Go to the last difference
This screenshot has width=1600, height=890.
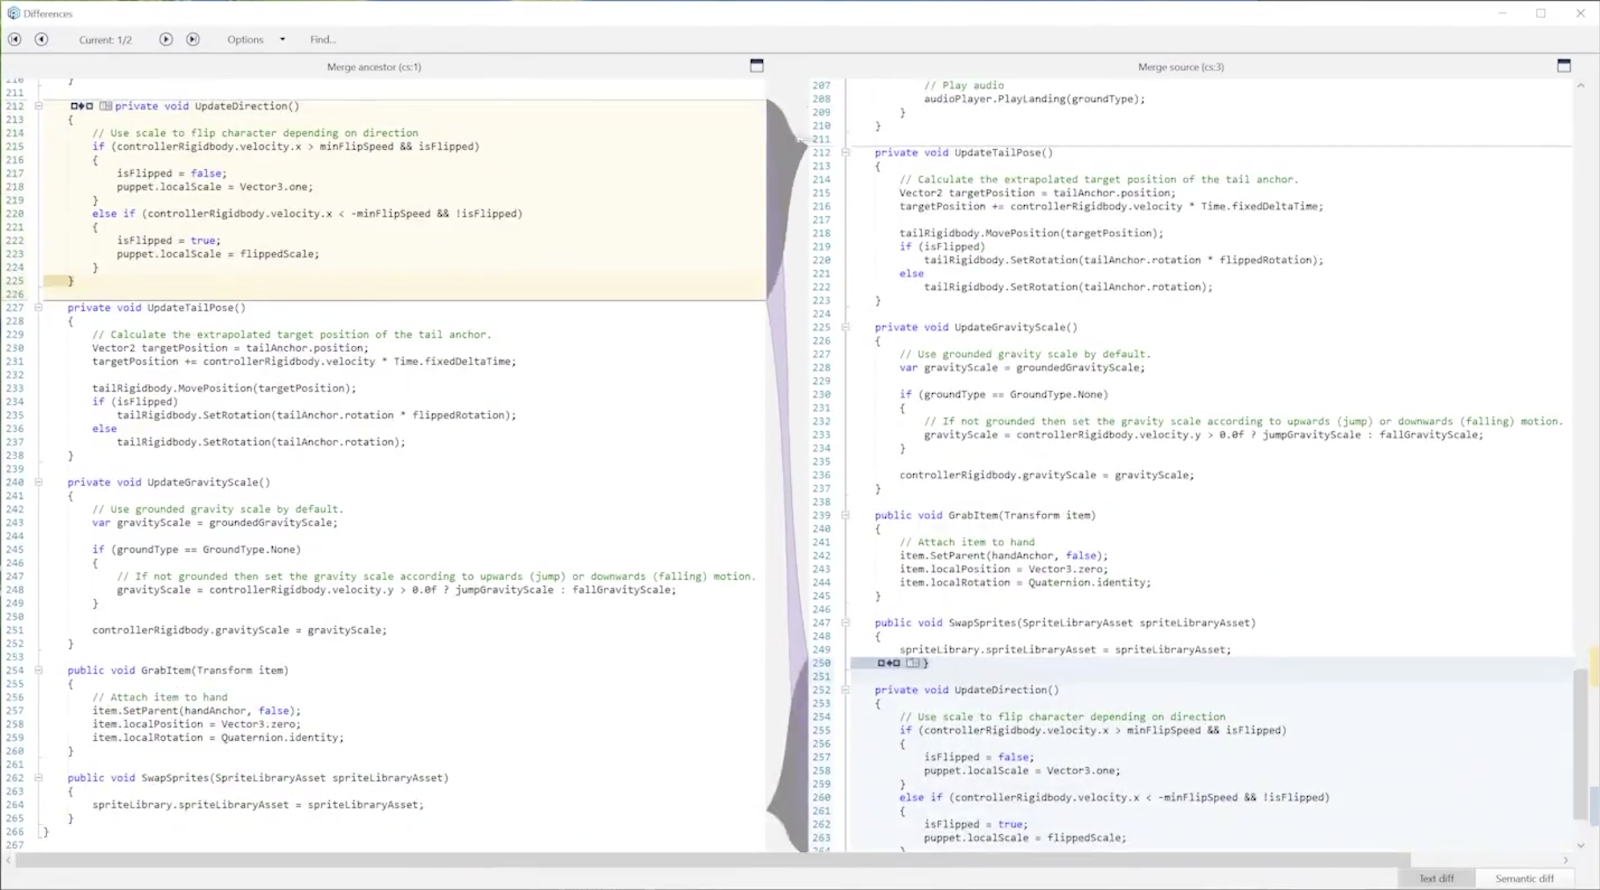point(193,39)
